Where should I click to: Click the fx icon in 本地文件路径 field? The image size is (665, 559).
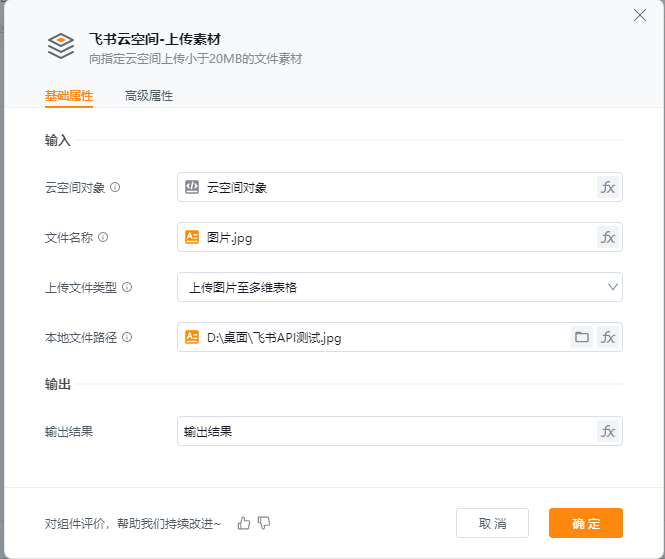click(608, 338)
